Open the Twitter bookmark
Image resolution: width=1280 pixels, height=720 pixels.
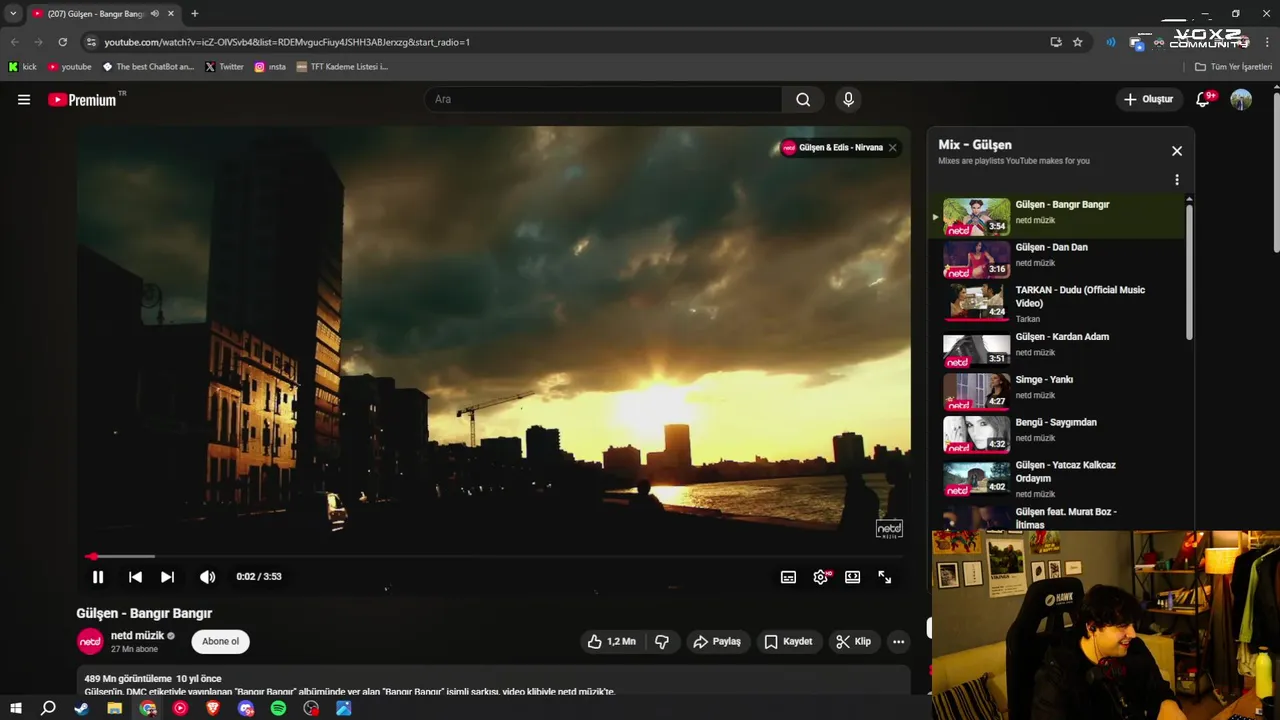[x=224, y=67]
